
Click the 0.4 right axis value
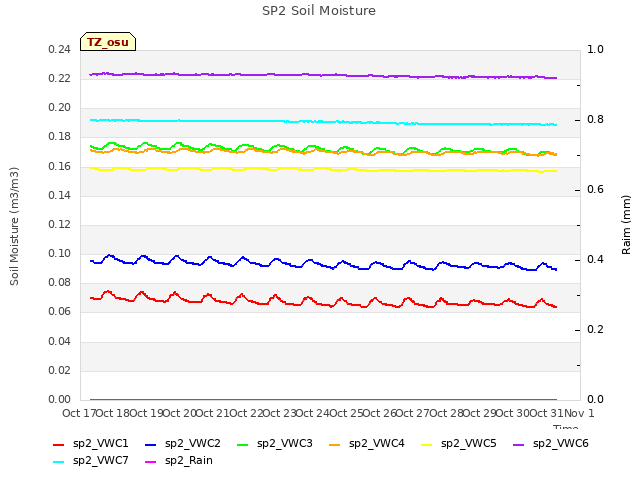point(595,260)
